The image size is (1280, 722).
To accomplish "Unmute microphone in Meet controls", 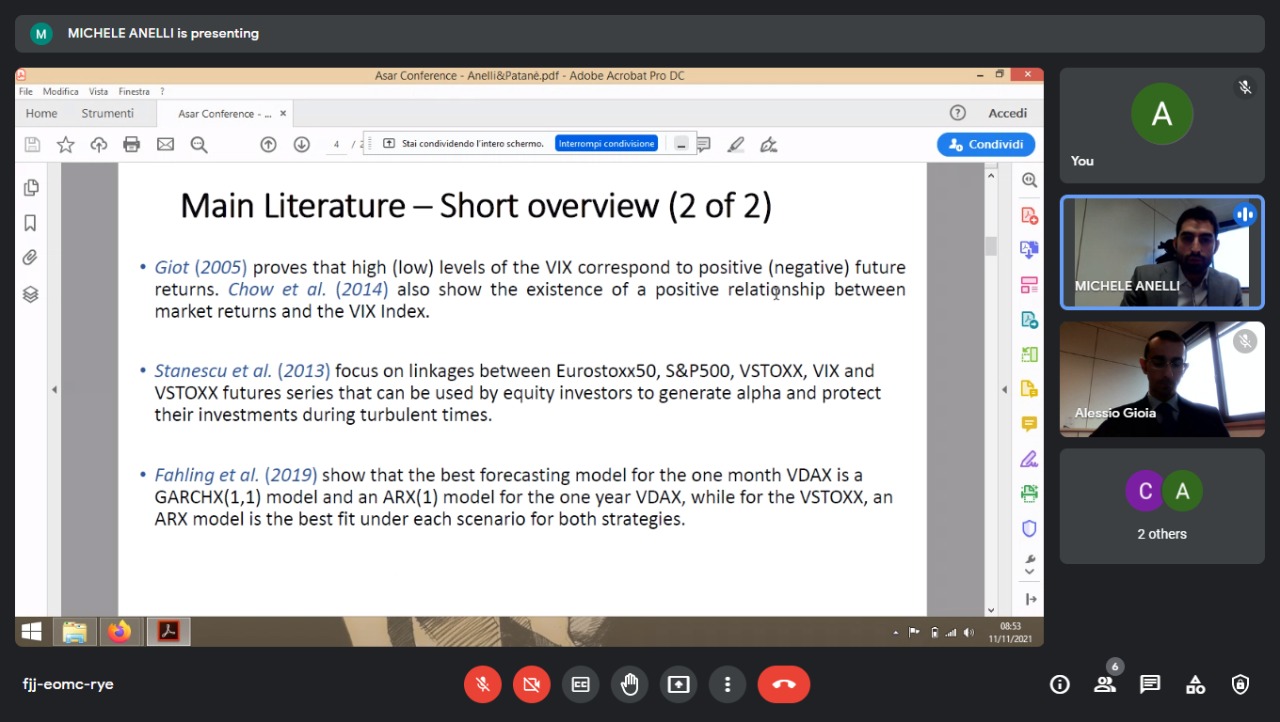I will [x=483, y=684].
